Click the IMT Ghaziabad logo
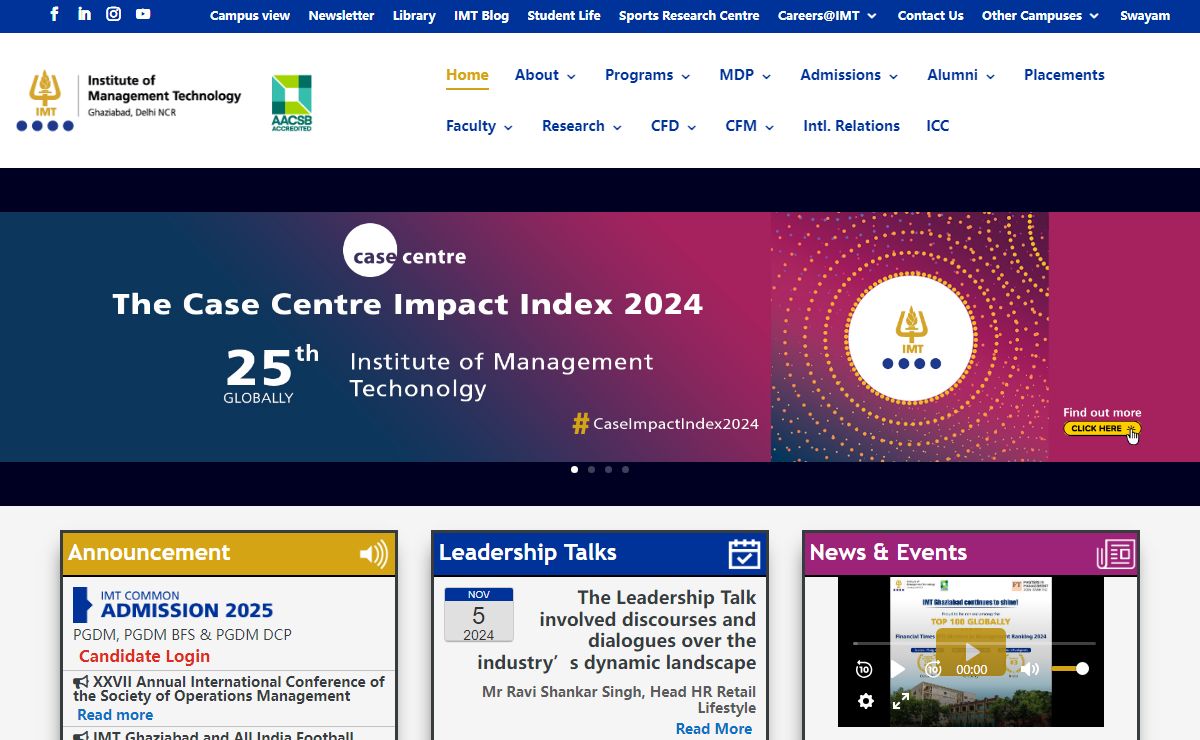The image size is (1200, 740). 129,101
